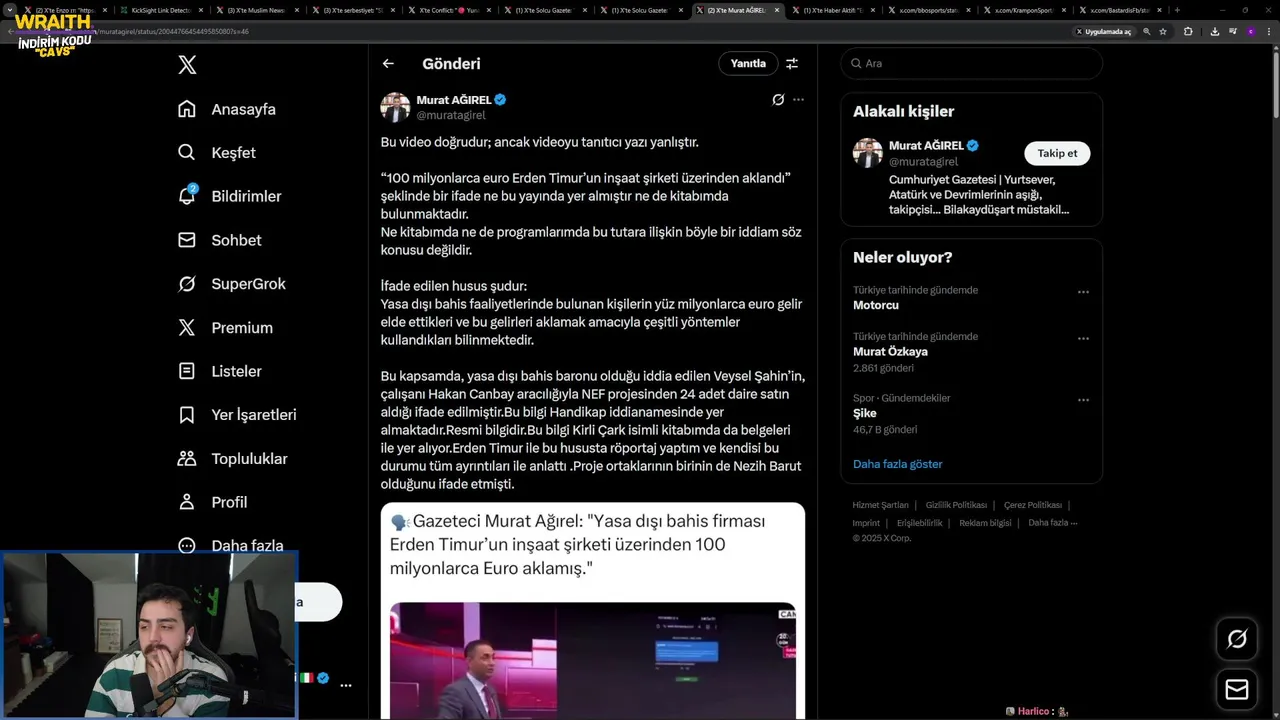The width and height of the screenshot is (1280, 720).
Task: Click Takip et follow button
Action: click(1057, 153)
